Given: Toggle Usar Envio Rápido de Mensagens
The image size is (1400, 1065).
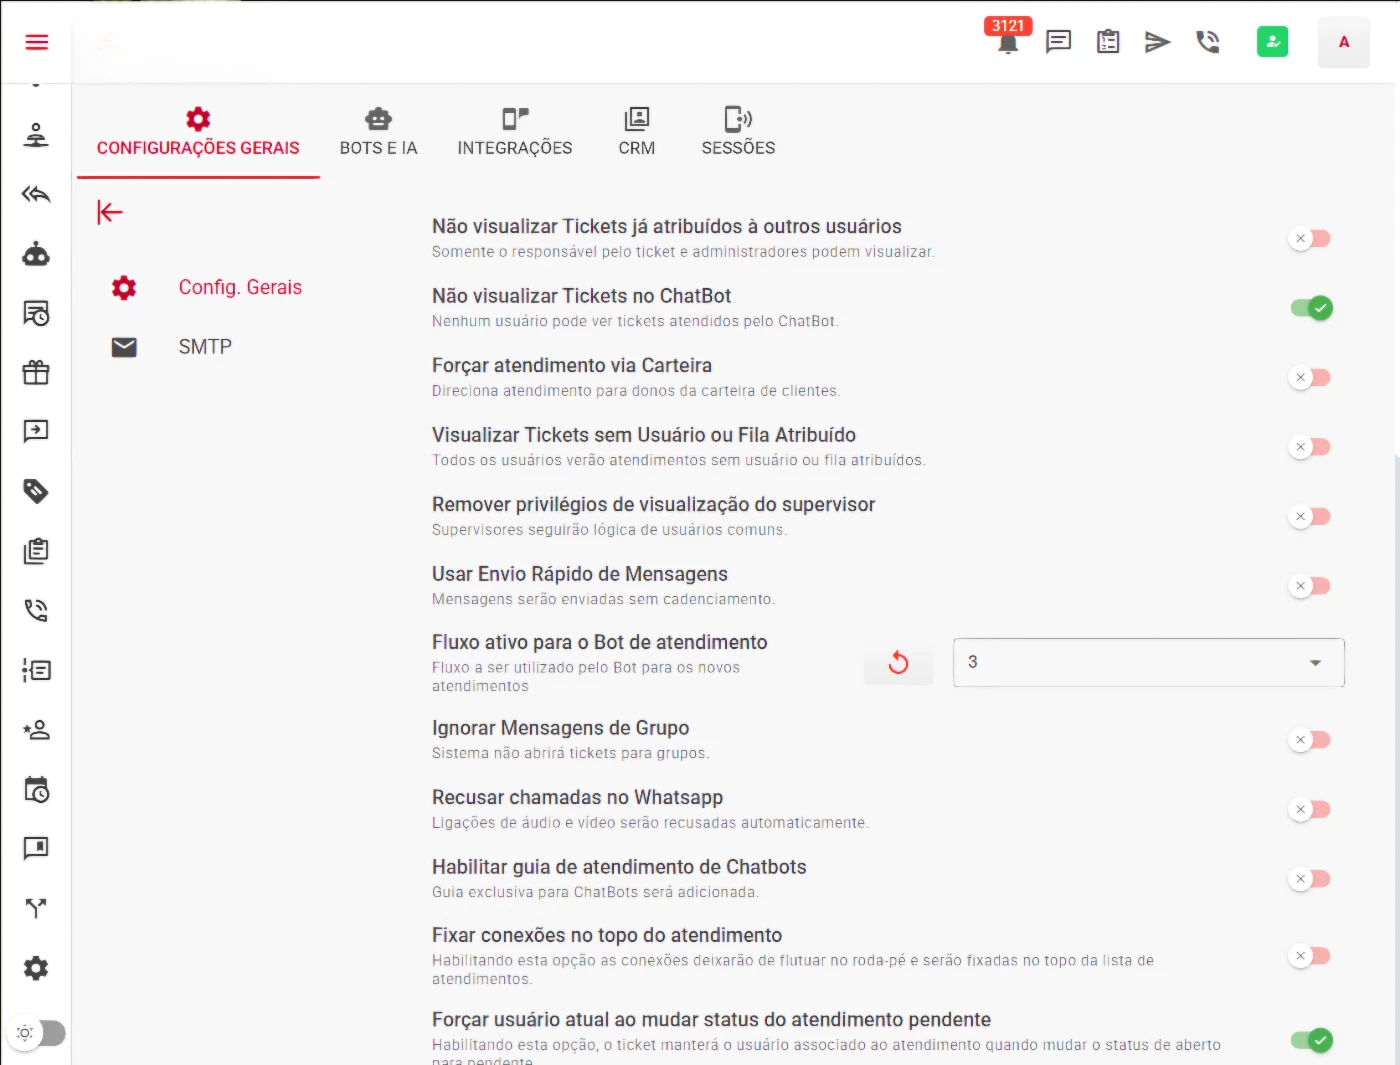Looking at the screenshot, I should tap(1310, 586).
